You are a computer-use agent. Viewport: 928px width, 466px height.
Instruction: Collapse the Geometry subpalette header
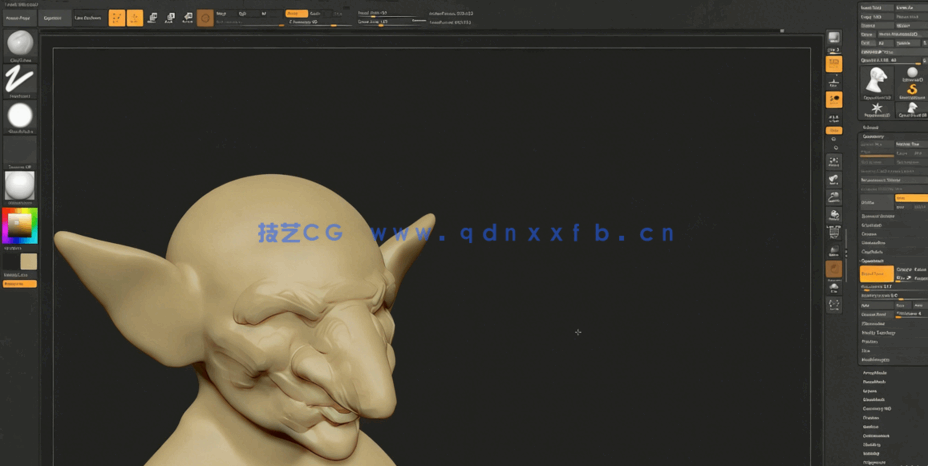tap(873, 136)
